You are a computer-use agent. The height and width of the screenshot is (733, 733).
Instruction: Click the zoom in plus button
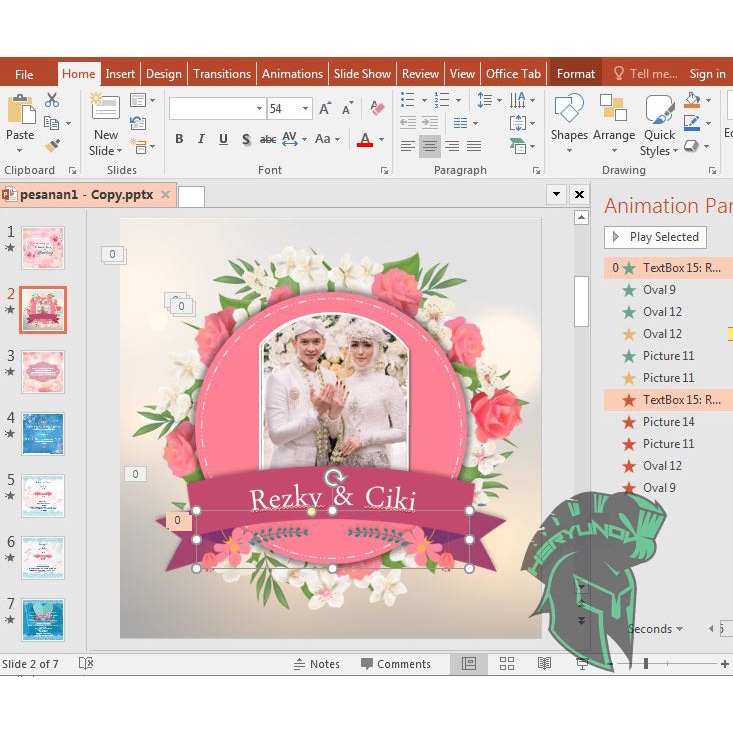725,664
